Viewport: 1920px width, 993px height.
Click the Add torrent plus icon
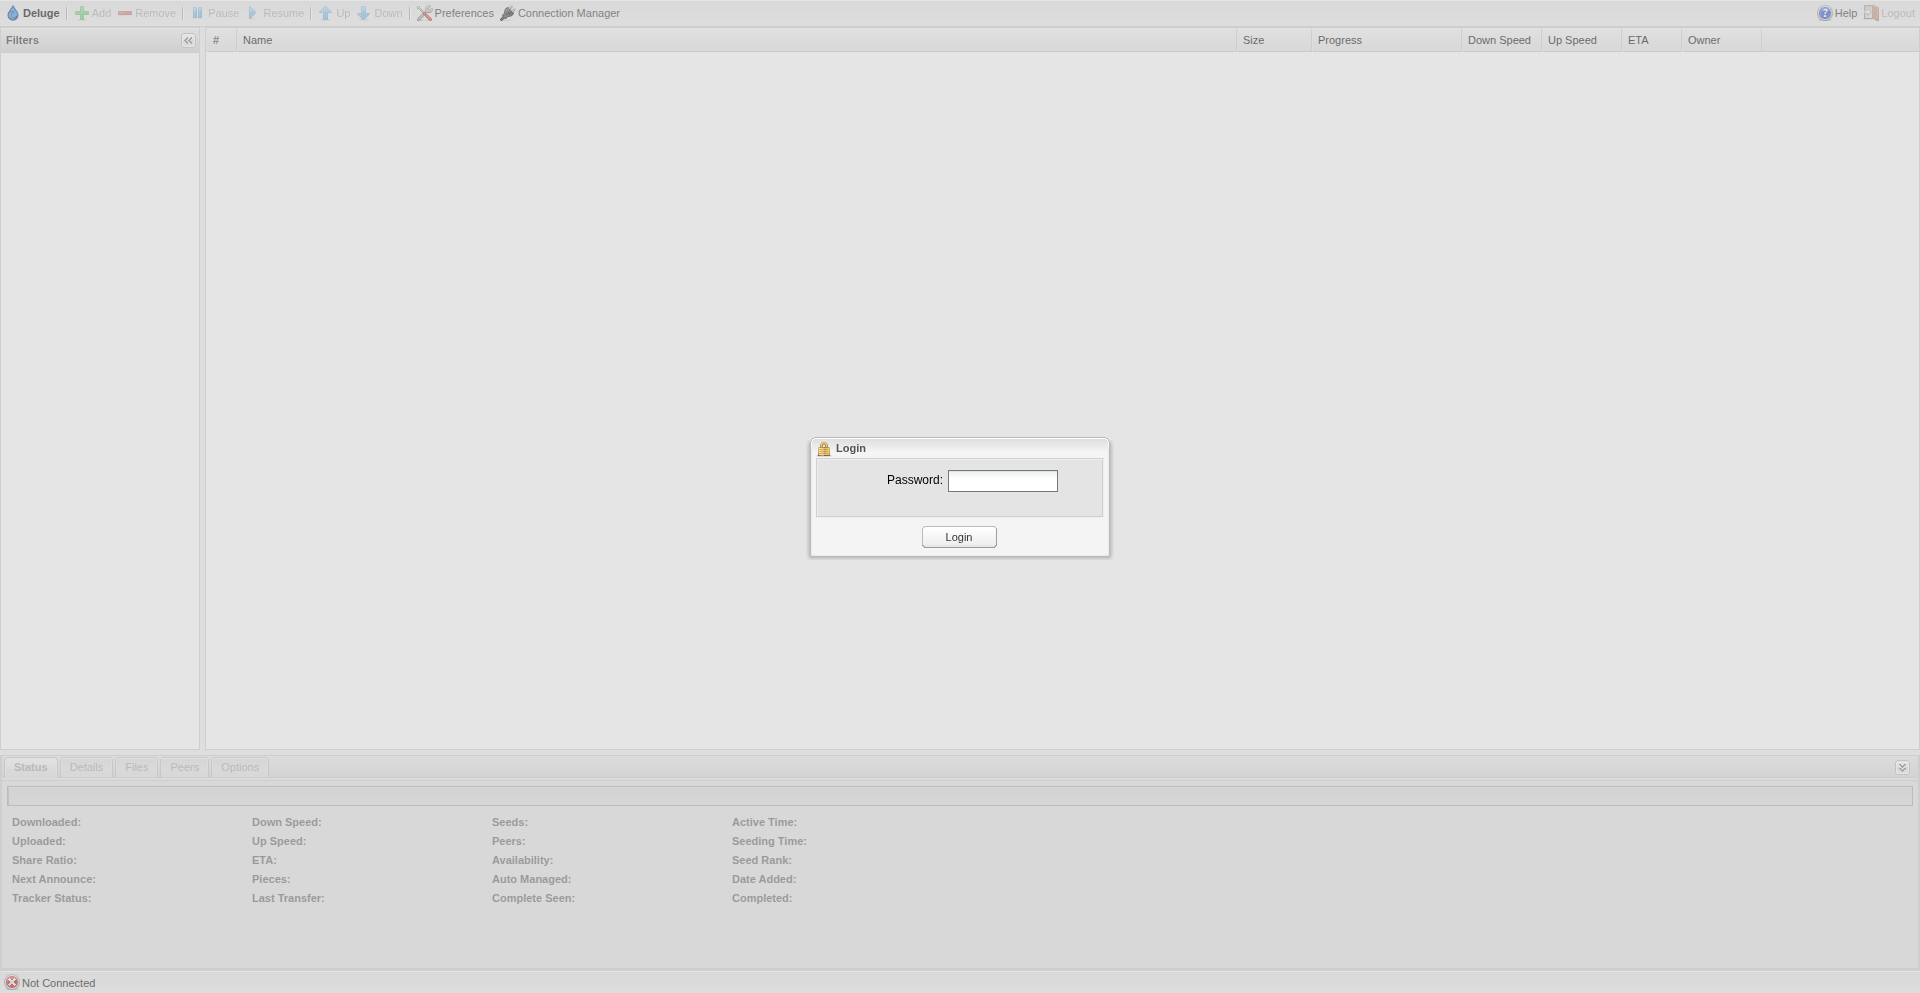pyautogui.click(x=82, y=13)
